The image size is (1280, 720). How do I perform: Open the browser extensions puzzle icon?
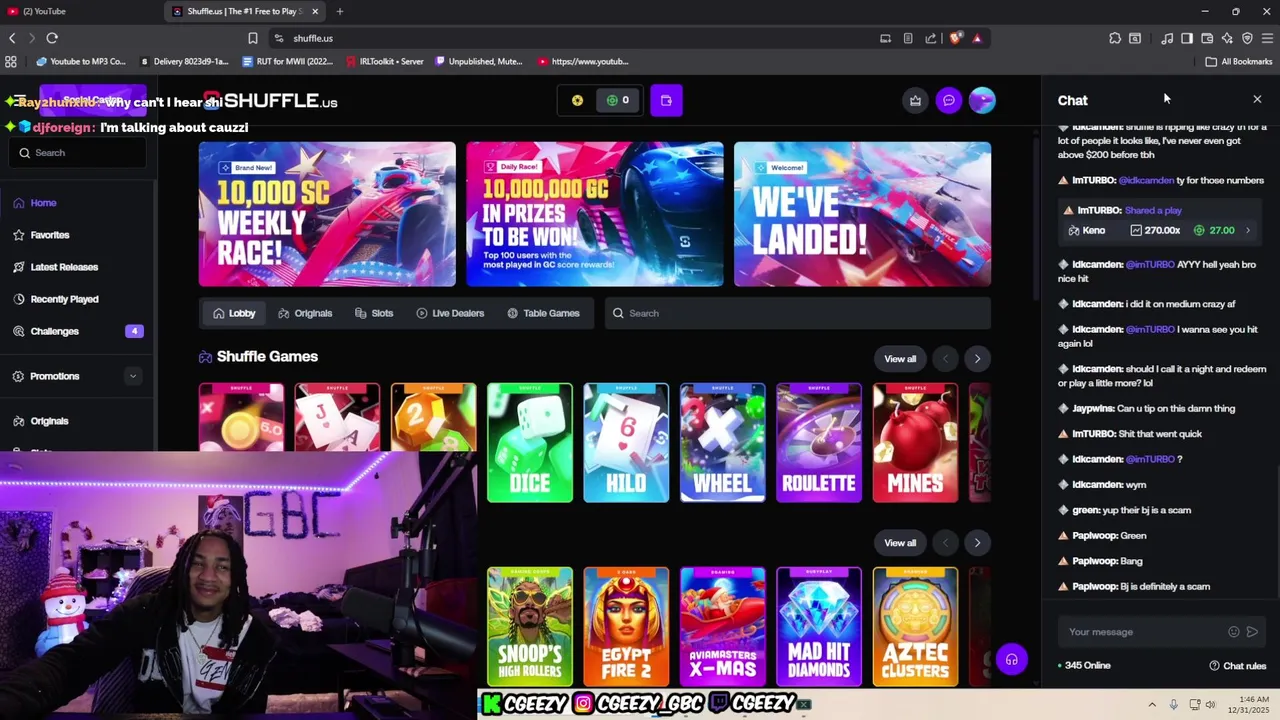1115,38
